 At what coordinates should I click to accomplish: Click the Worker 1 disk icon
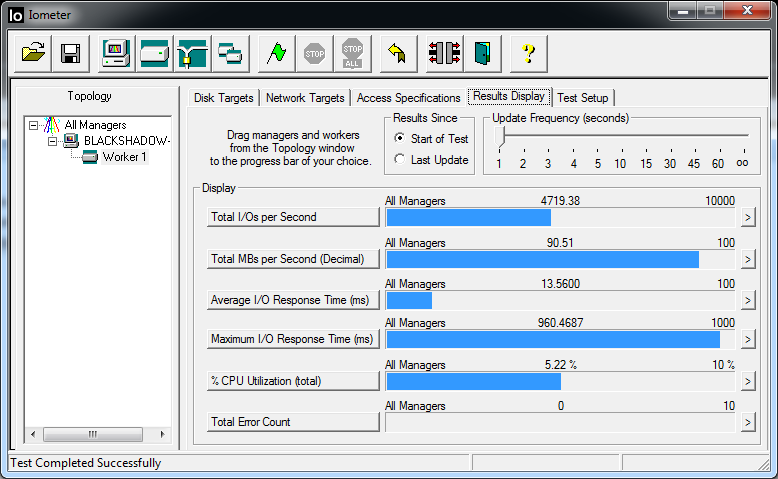click(90, 157)
